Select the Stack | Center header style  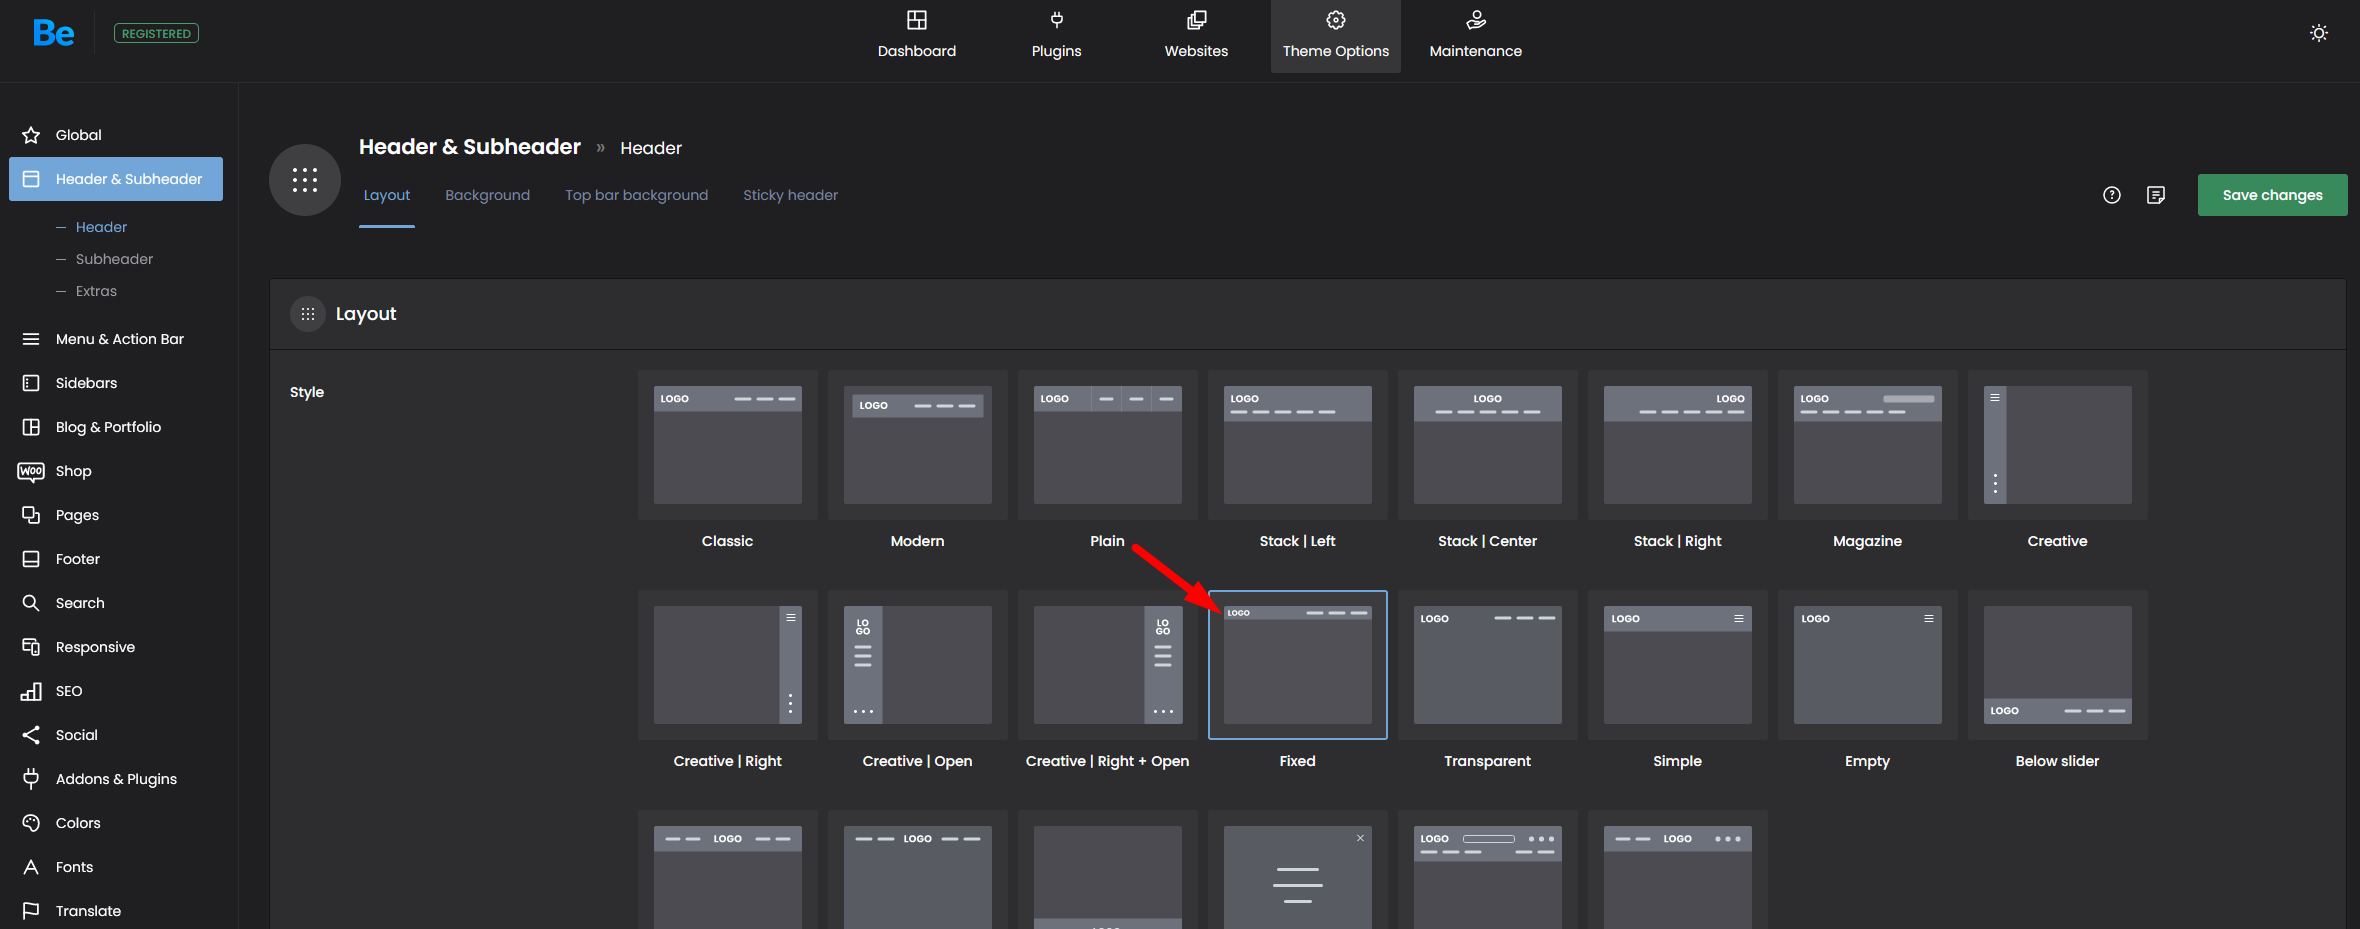(1488, 445)
